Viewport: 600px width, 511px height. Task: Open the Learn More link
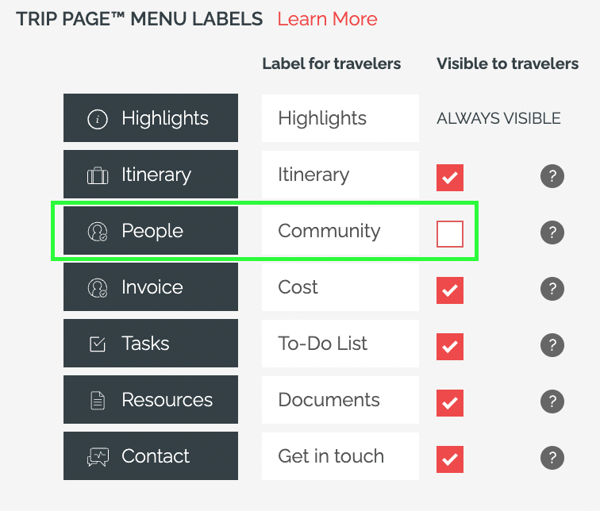point(327,19)
